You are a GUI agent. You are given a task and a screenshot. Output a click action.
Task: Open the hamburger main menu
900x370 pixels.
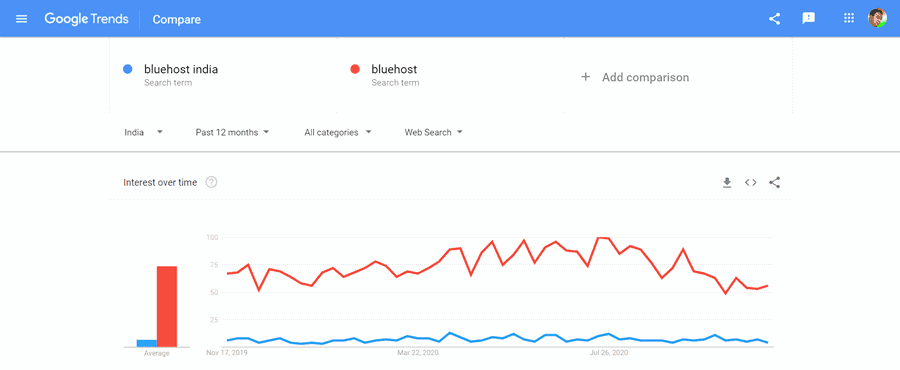pos(22,19)
